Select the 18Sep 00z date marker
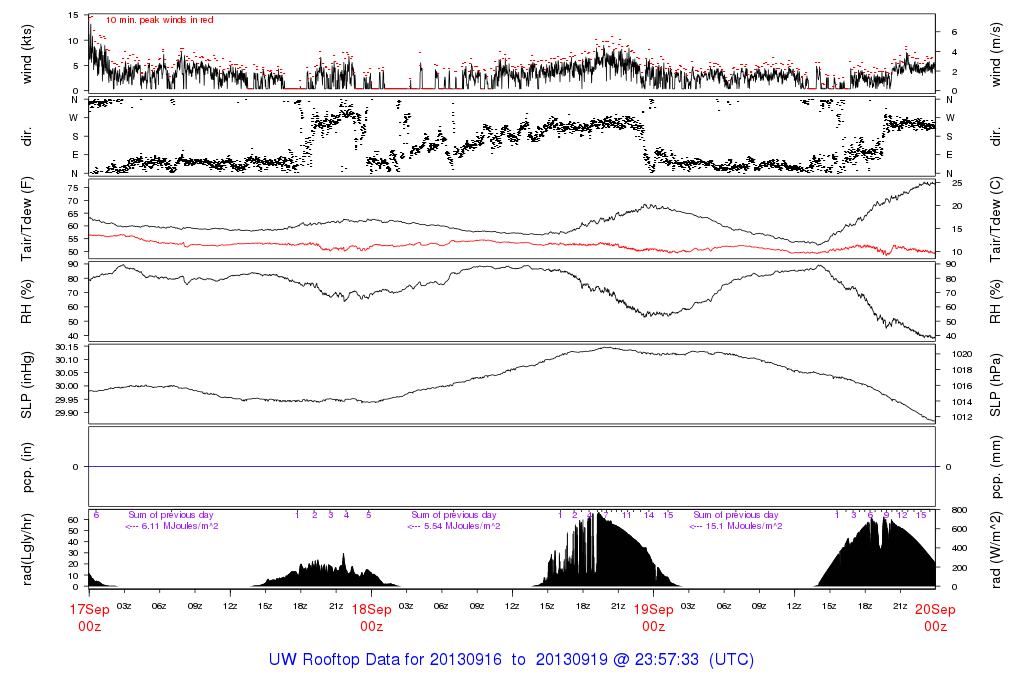1024x700 pixels. pos(371,616)
